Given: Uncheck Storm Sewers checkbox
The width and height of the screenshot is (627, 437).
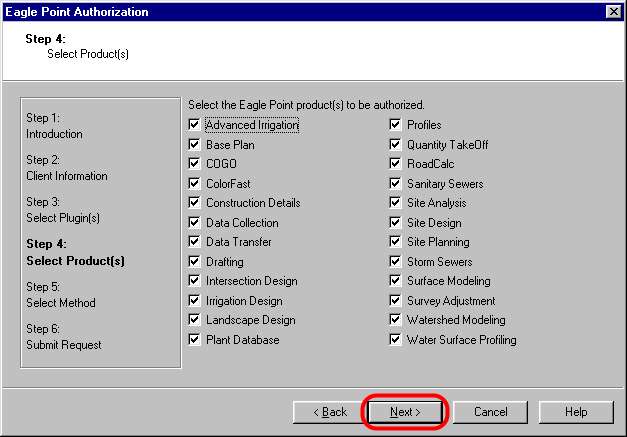Looking at the screenshot, I should point(395,261).
